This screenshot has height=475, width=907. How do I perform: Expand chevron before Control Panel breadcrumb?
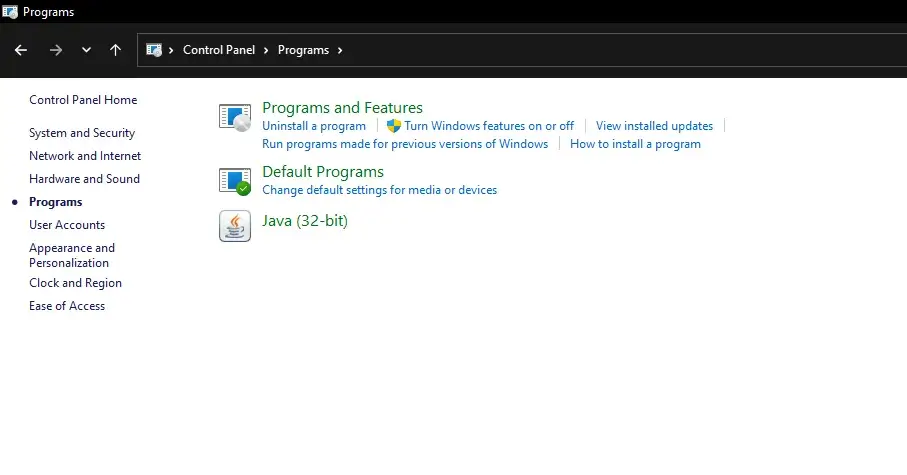(171, 50)
